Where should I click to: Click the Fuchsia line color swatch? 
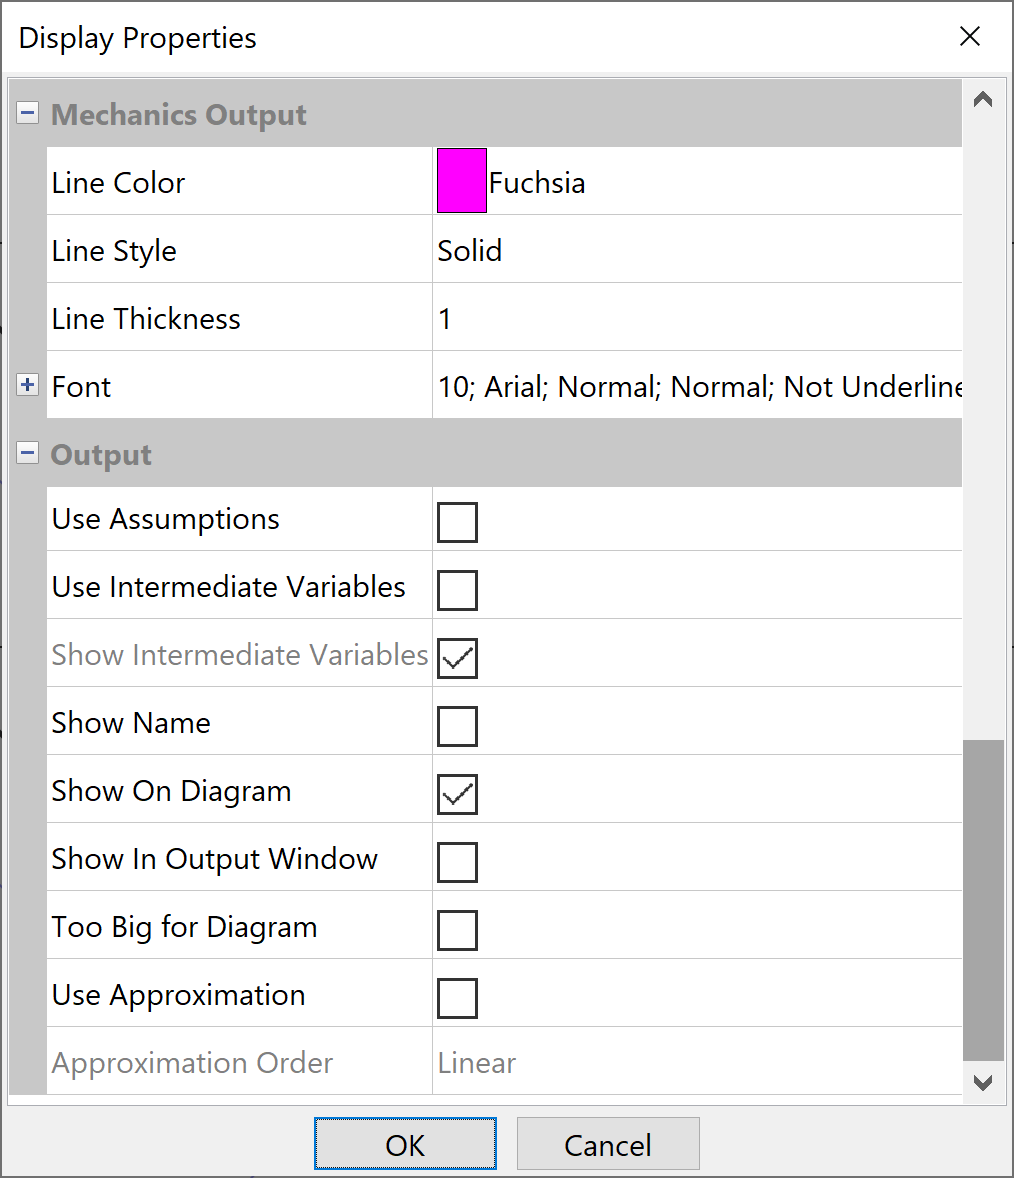[461, 181]
